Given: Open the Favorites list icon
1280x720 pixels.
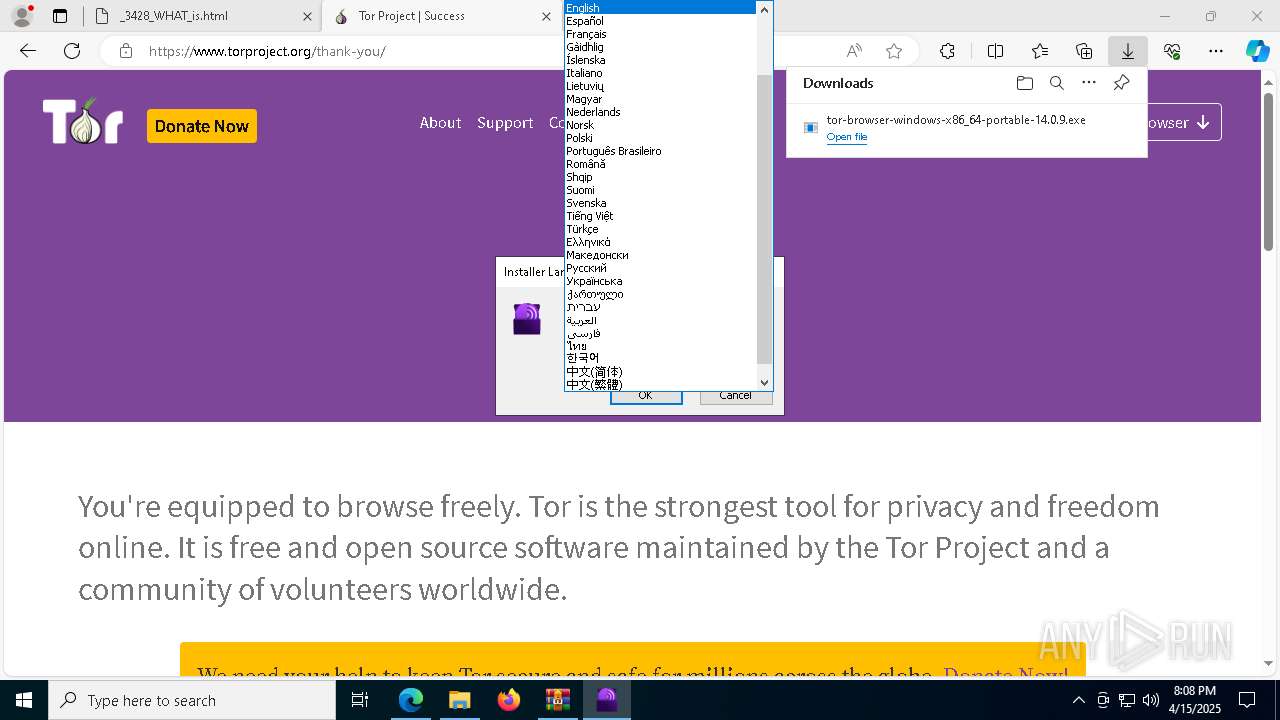Looking at the screenshot, I should (1040, 51).
